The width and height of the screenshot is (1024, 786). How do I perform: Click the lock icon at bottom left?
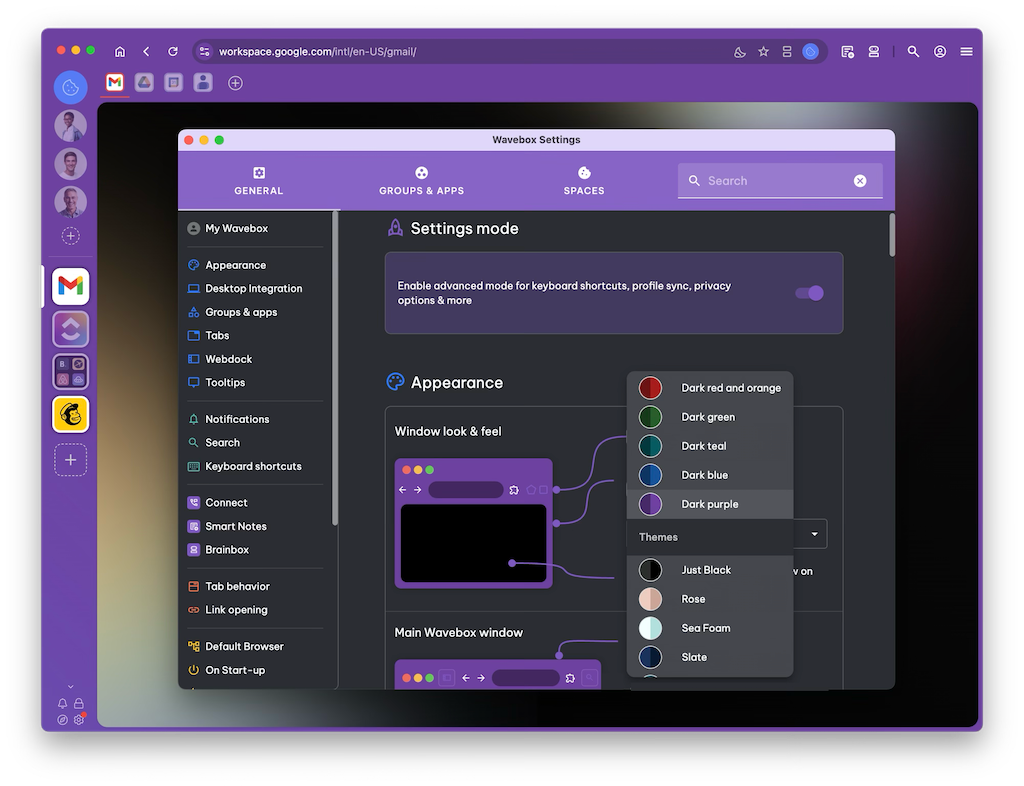pos(78,704)
